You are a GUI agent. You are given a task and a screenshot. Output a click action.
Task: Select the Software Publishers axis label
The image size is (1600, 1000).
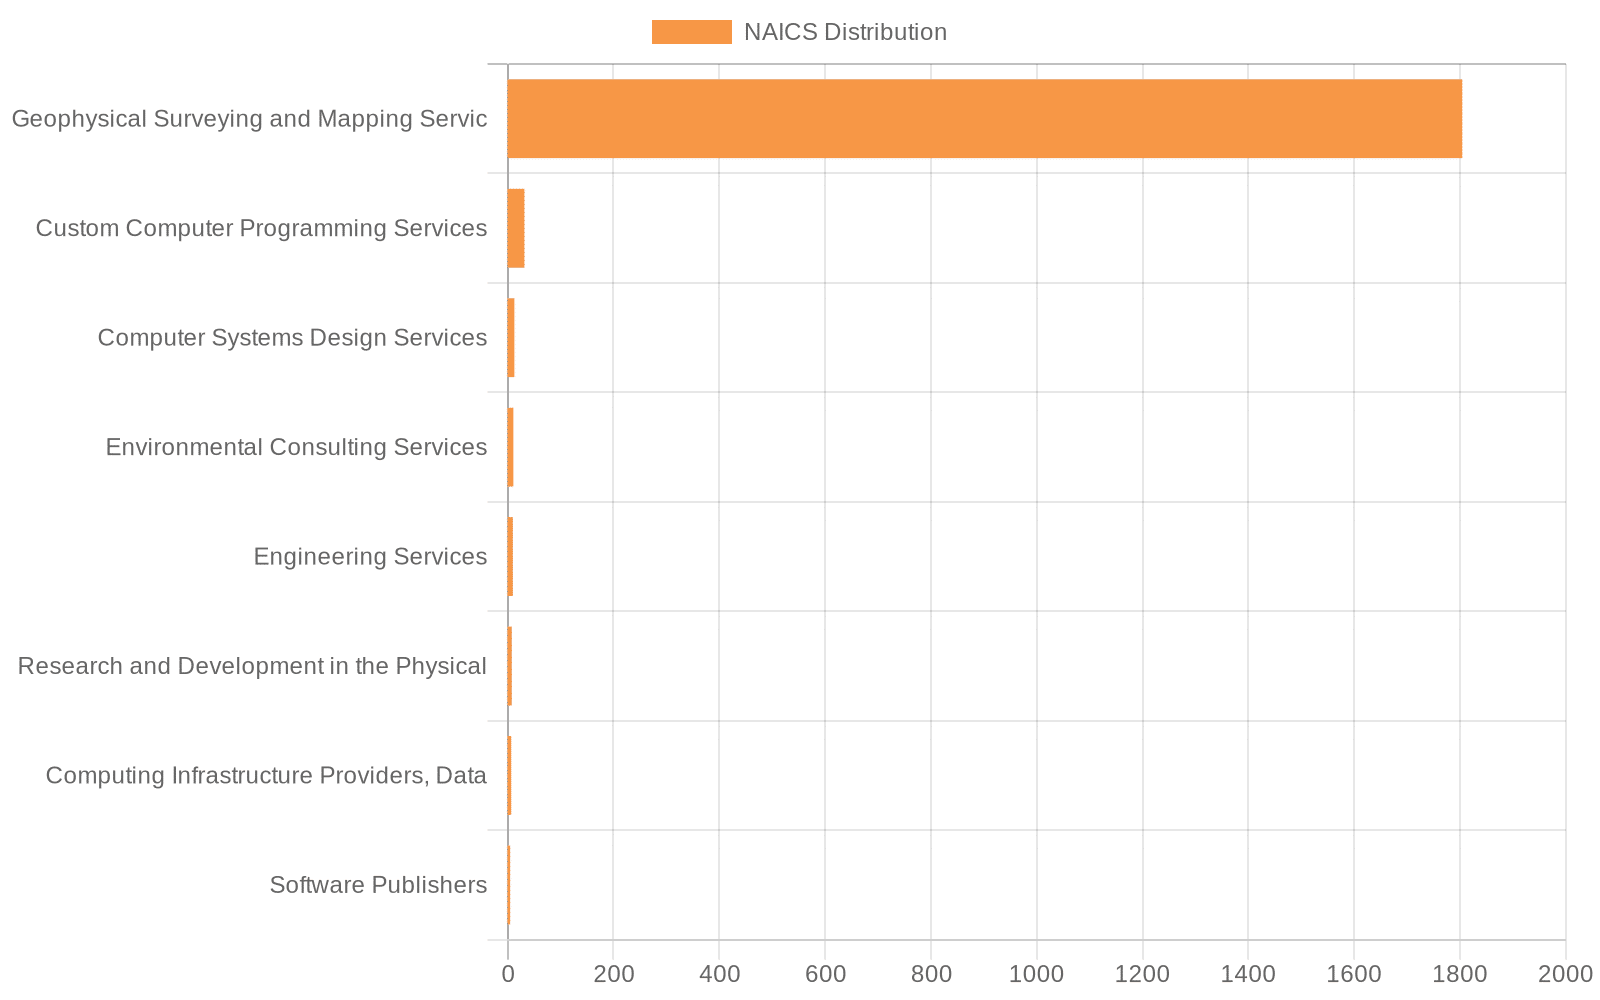point(378,884)
